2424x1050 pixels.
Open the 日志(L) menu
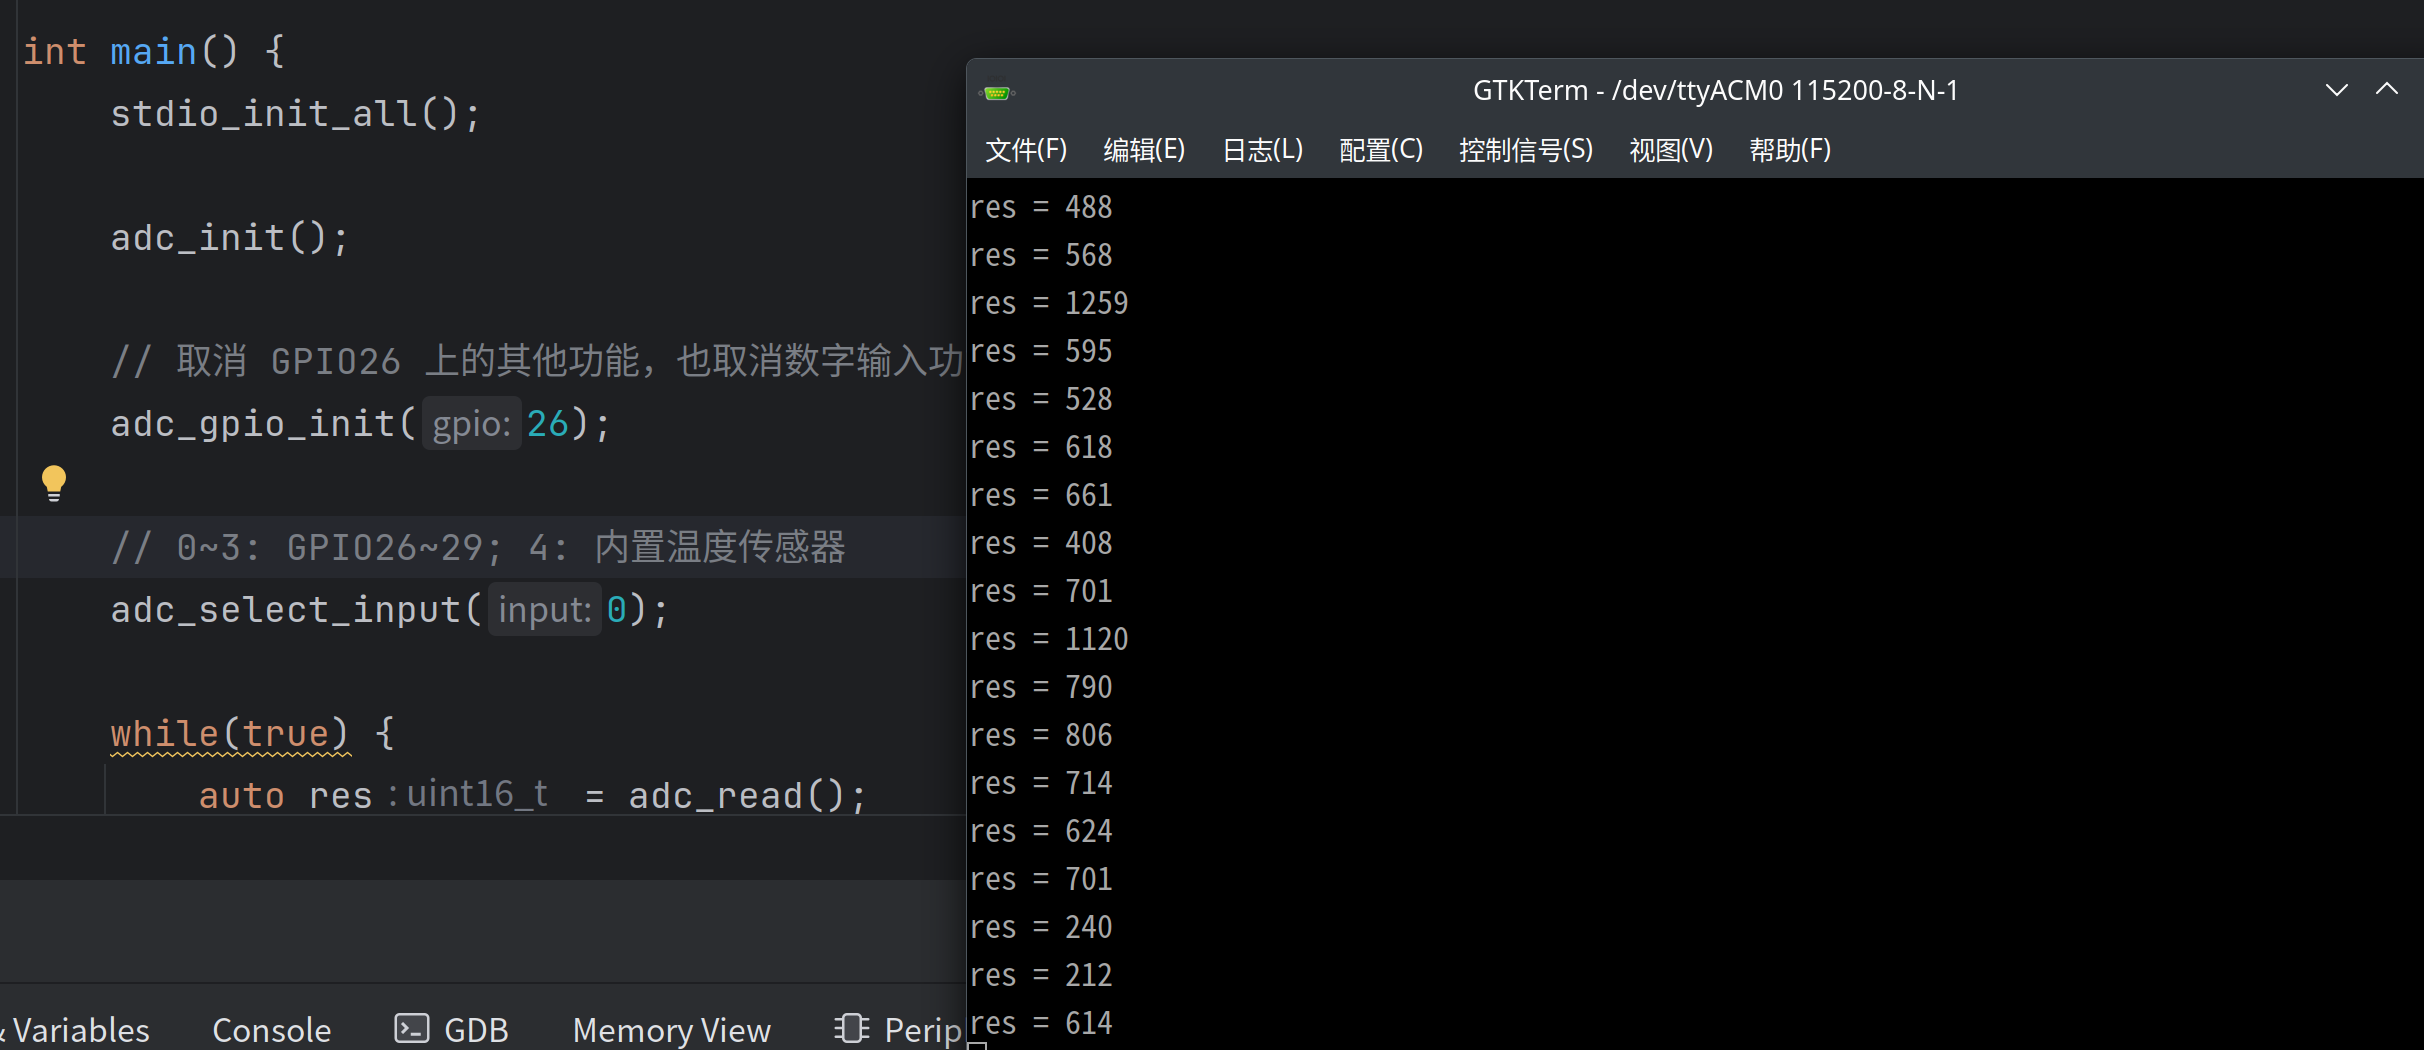[x=1262, y=150]
